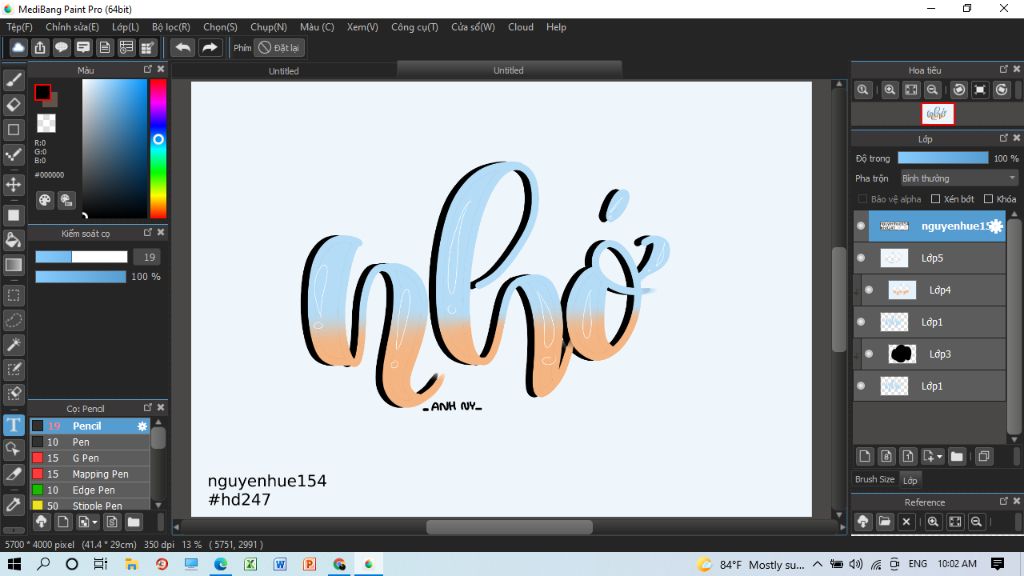Hide the Lớp5 layer
Viewport: 1024px width, 576px height.
[861, 258]
